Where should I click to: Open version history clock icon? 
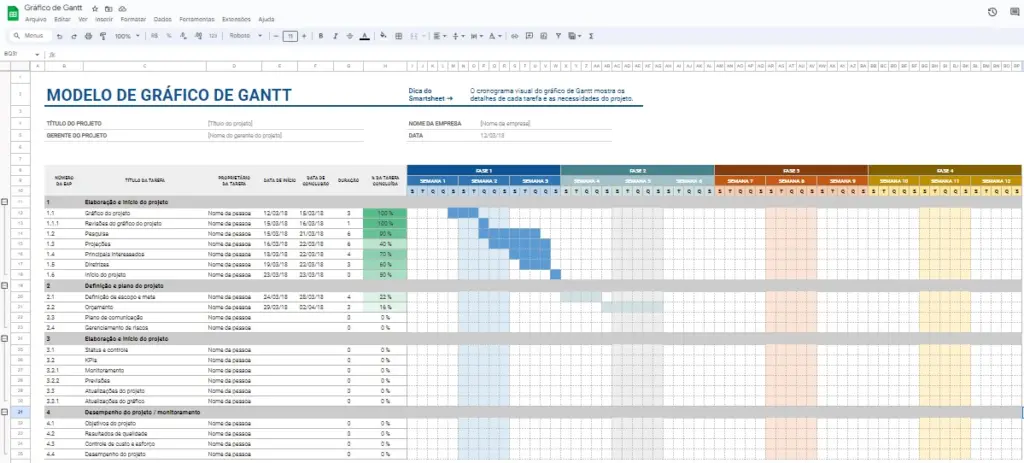tap(991, 12)
